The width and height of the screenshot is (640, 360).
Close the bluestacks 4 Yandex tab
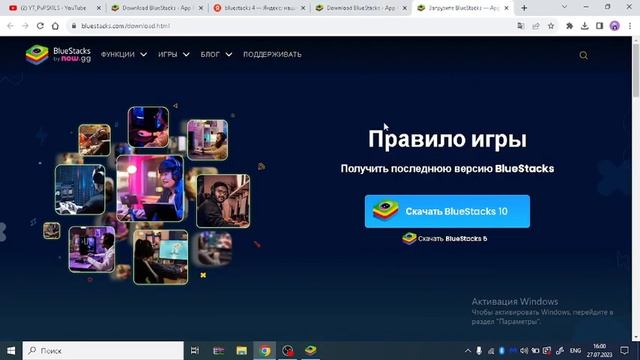point(303,8)
